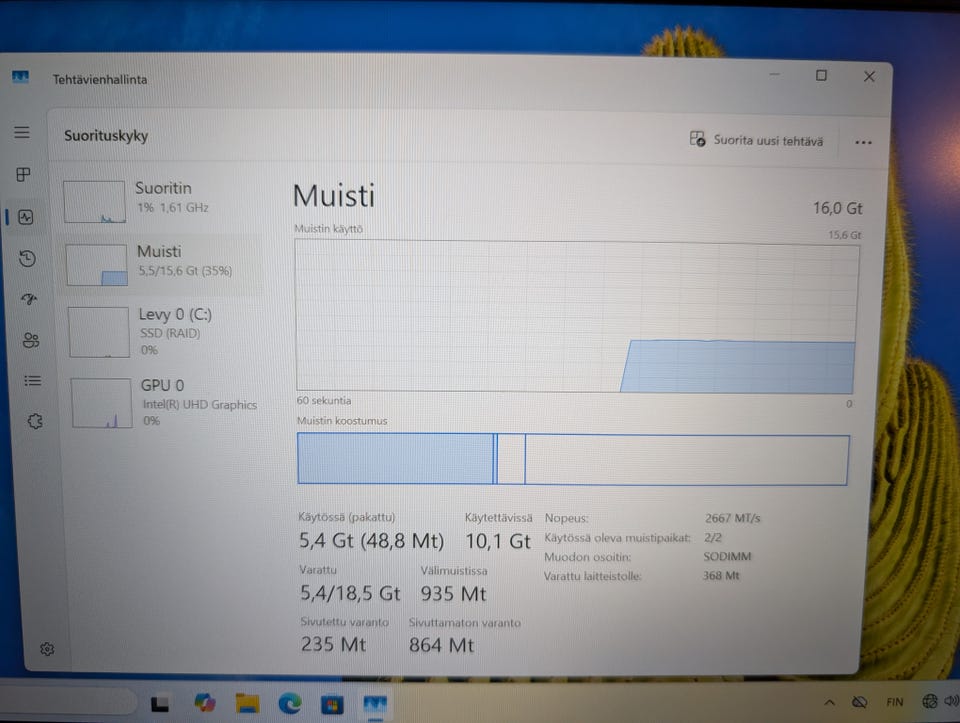Open the Processes page icon in sidebar
This screenshot has width=960, height=723.
click(x=23, y=175)
